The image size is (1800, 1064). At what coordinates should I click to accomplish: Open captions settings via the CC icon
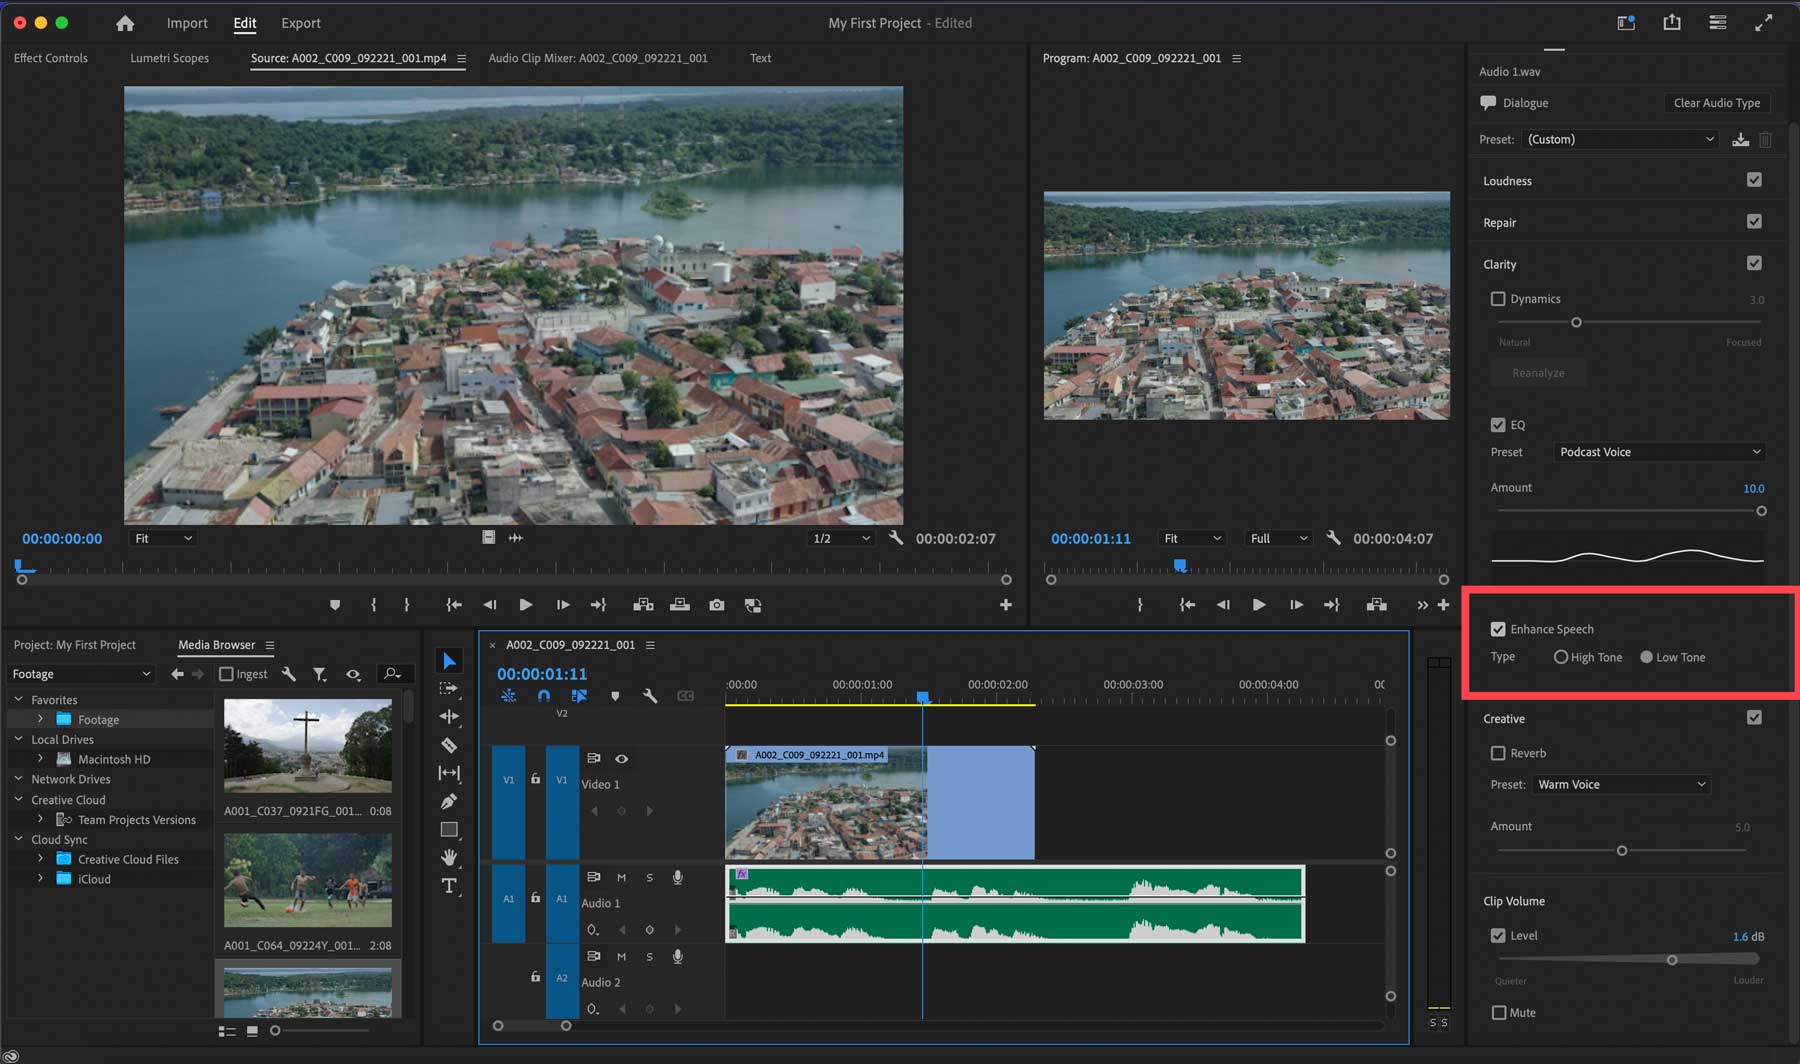[x=686, y=696]
